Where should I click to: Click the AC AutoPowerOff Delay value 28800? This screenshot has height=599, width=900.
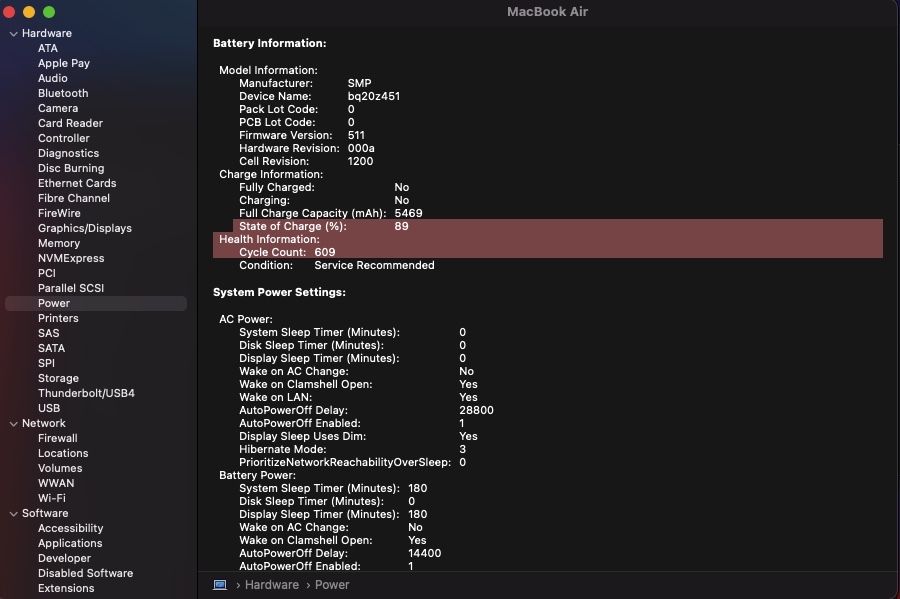point(476,410)
